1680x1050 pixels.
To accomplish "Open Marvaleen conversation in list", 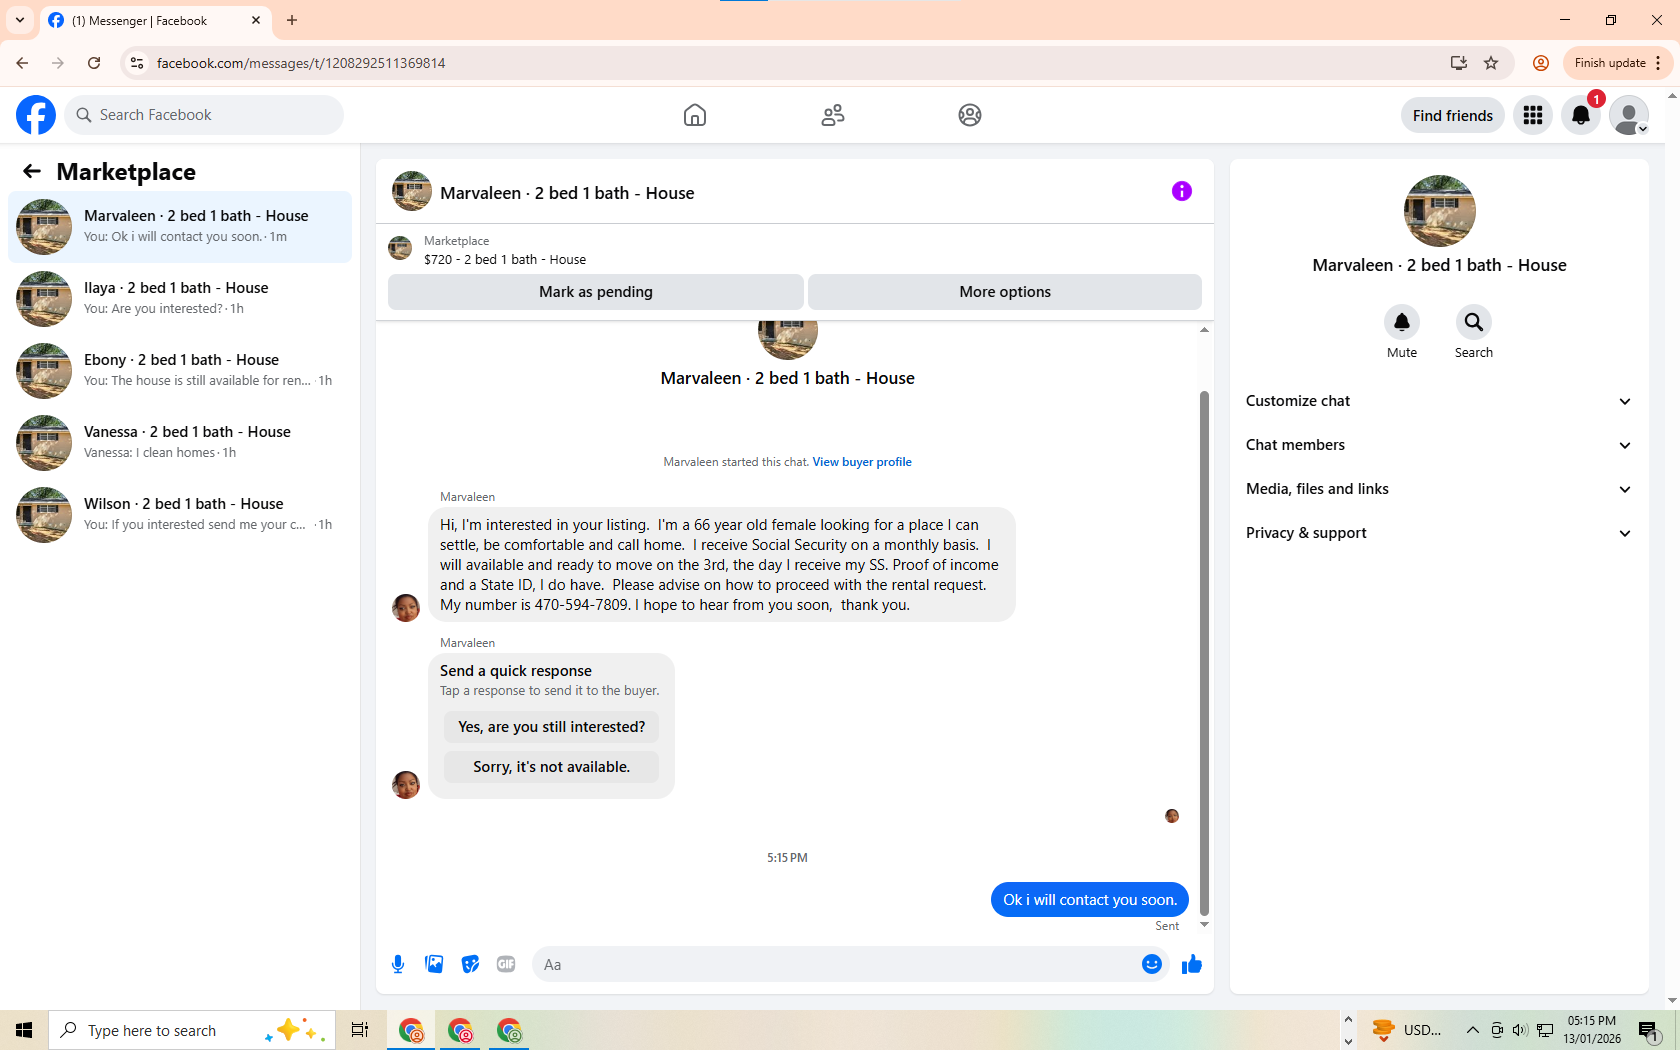I will (x=180, y=227).
